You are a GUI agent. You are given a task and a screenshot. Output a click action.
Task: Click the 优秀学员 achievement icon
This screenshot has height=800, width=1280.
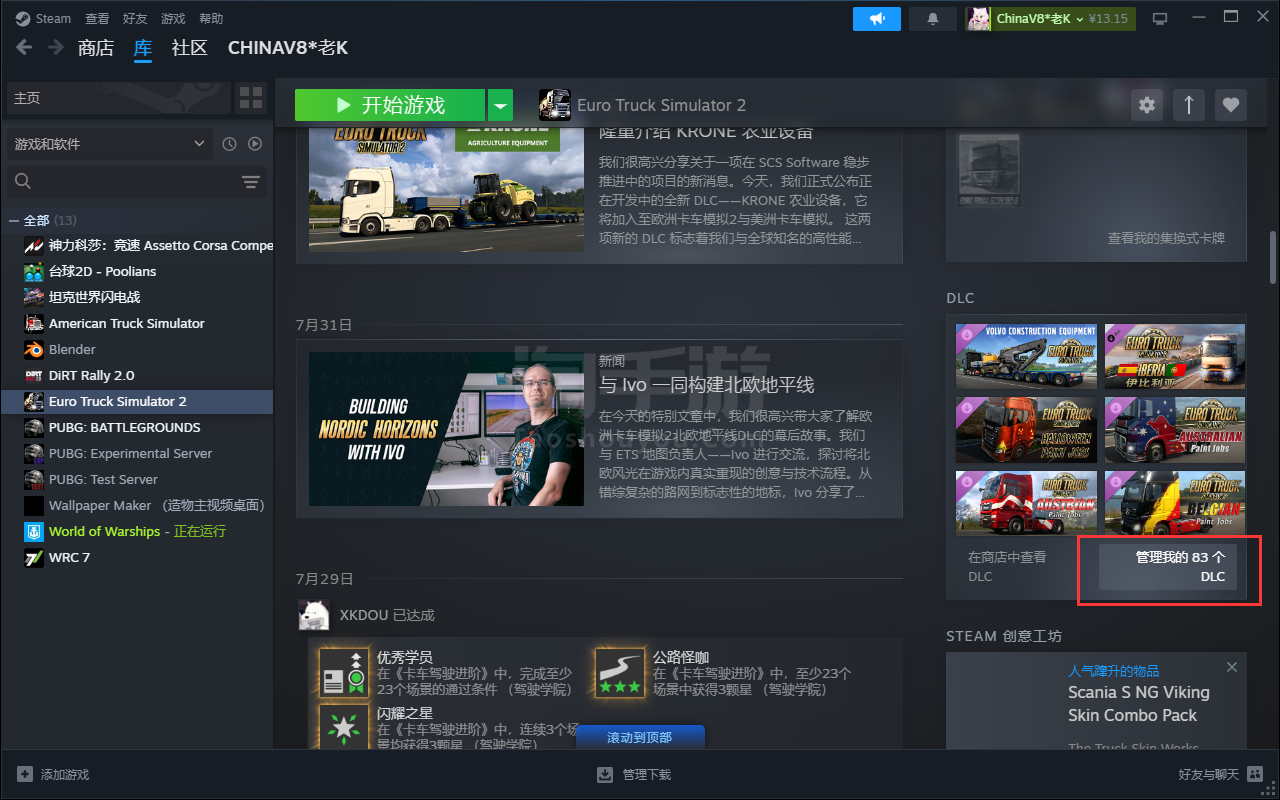(x=344, y=671)
